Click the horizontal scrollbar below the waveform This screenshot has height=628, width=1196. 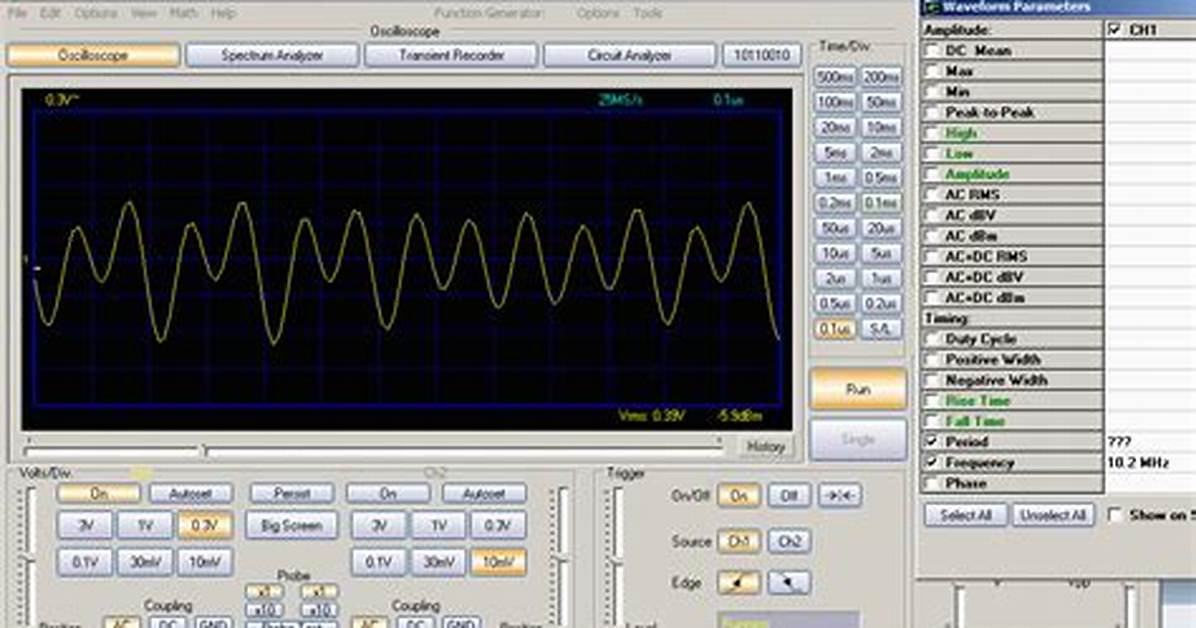coord(374,451)
